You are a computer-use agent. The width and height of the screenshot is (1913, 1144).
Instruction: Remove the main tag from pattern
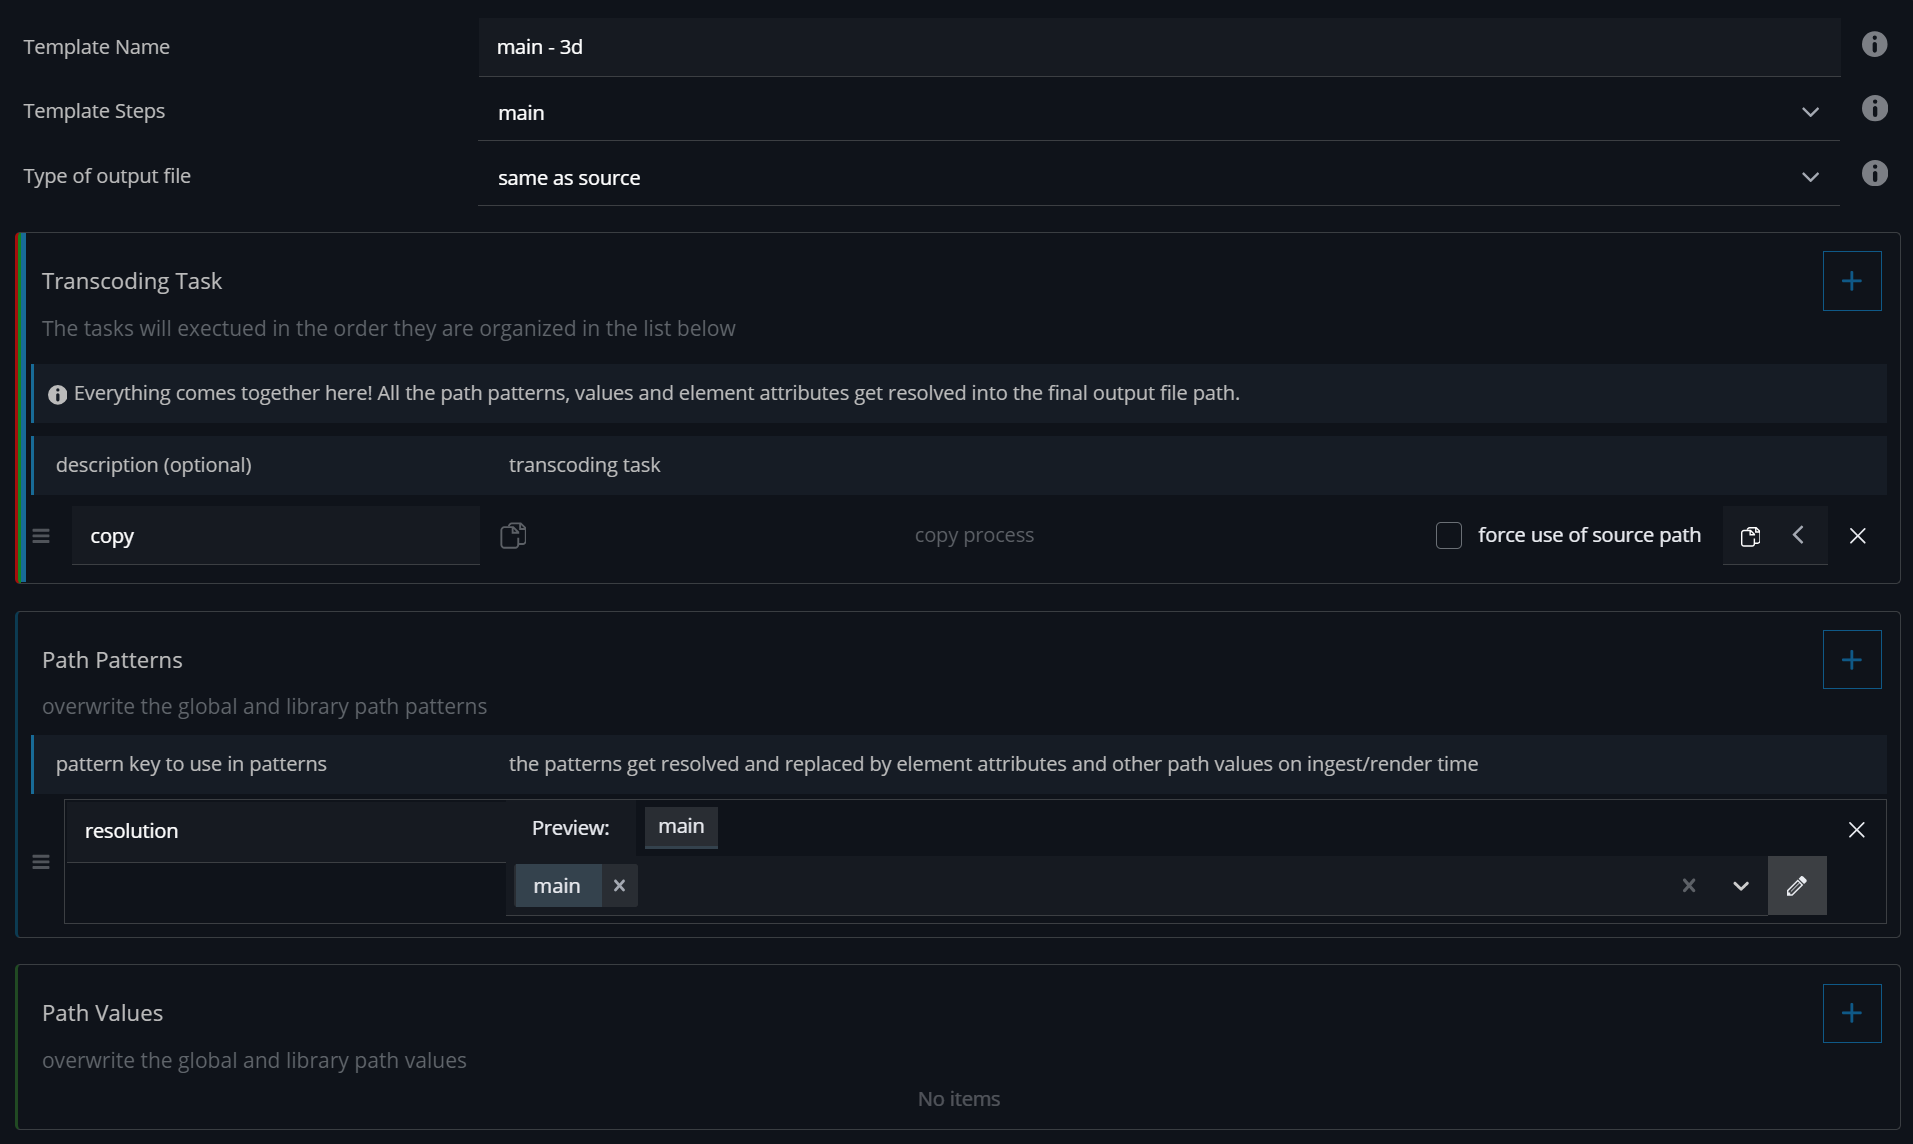(619, 886)
